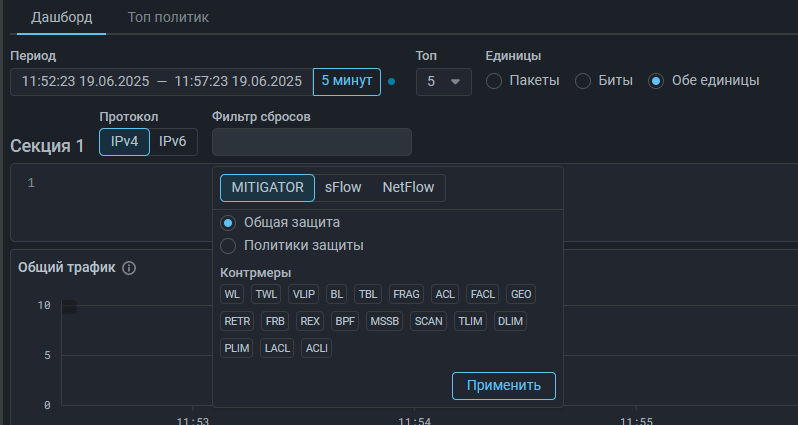Image resolution: width=798 pixels, height=425 pixels.
Task: Choose Политики защиты radio option
Action: point(228,245)
